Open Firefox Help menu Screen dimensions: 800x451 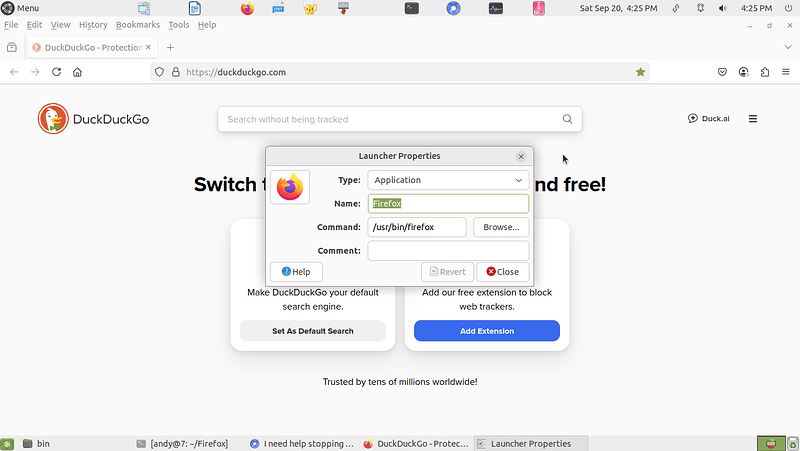[x=207, y=24]
